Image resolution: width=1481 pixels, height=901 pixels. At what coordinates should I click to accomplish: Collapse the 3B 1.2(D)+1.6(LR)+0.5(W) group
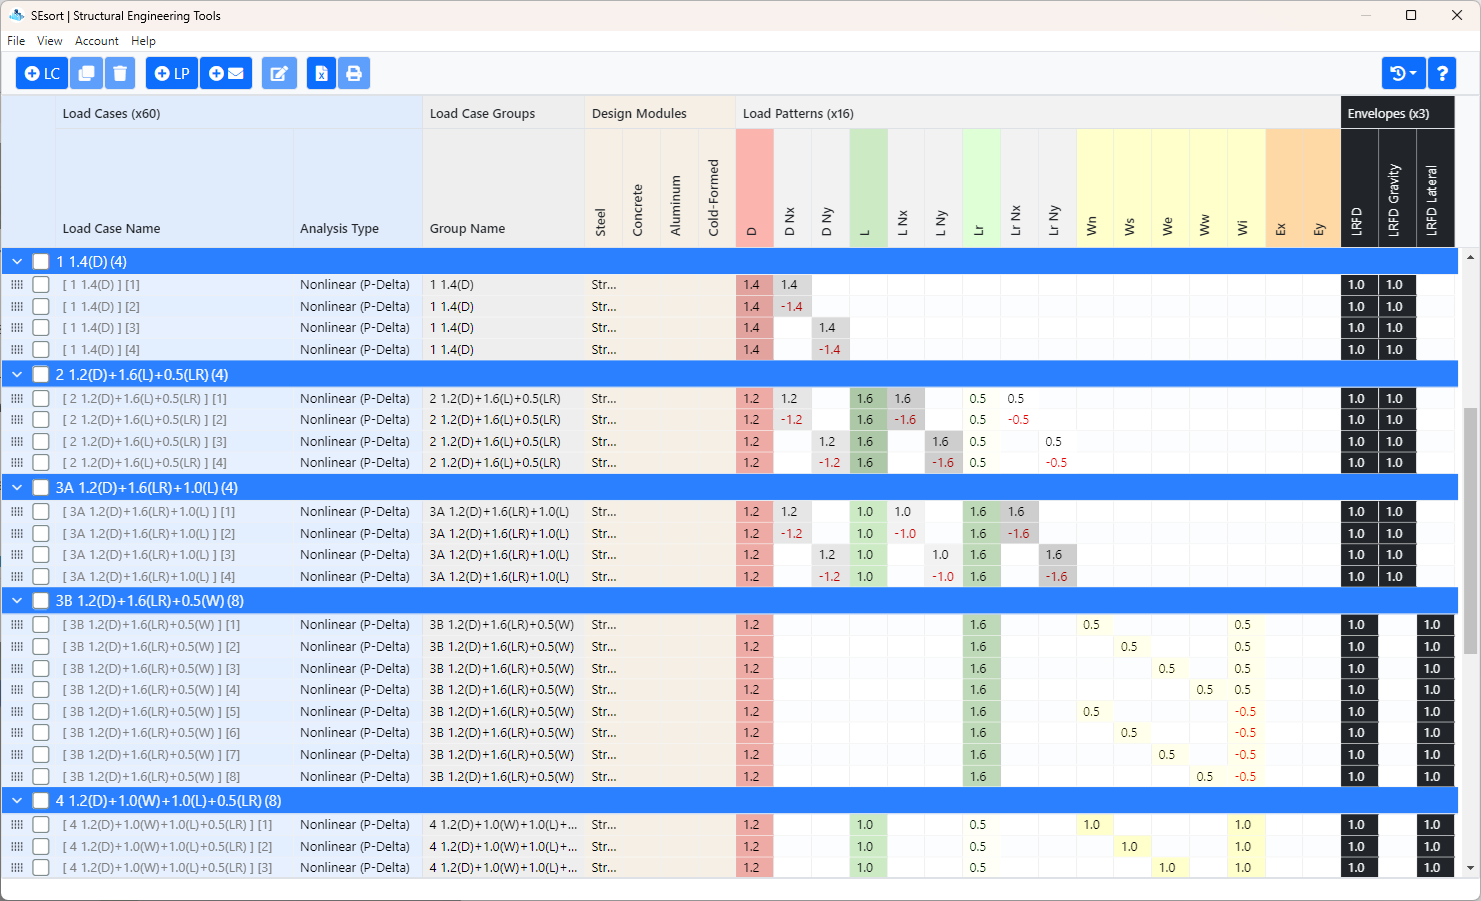pos(17,601)
